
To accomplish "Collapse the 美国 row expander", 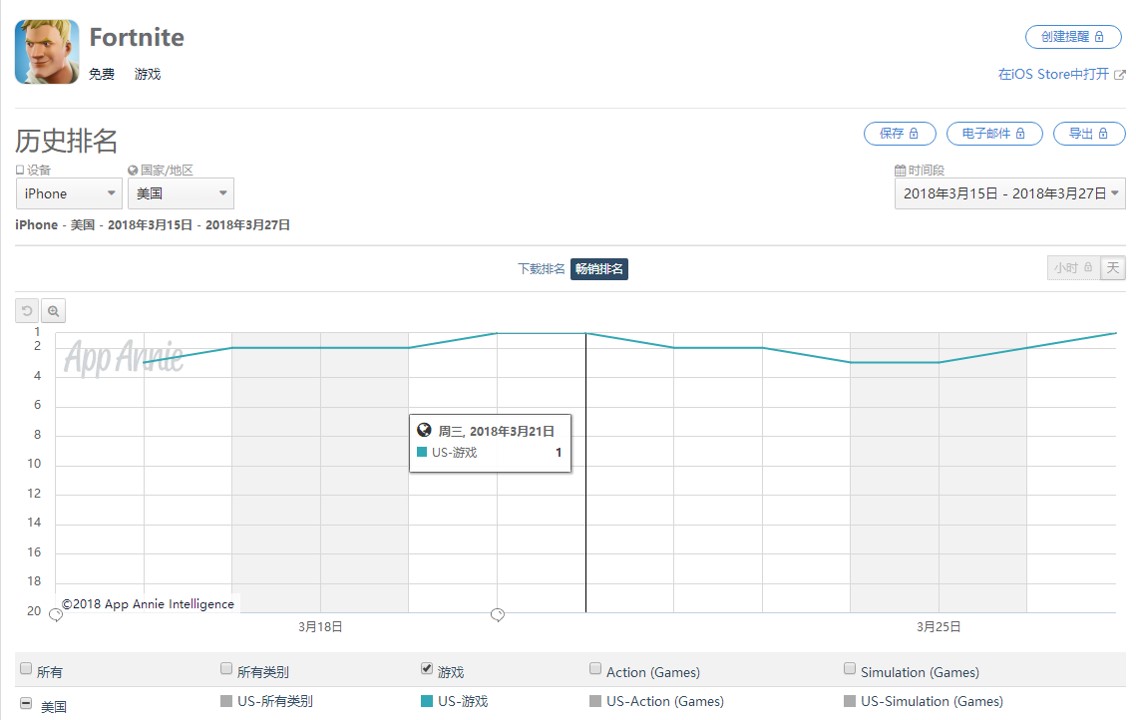I will click(26, 703).
